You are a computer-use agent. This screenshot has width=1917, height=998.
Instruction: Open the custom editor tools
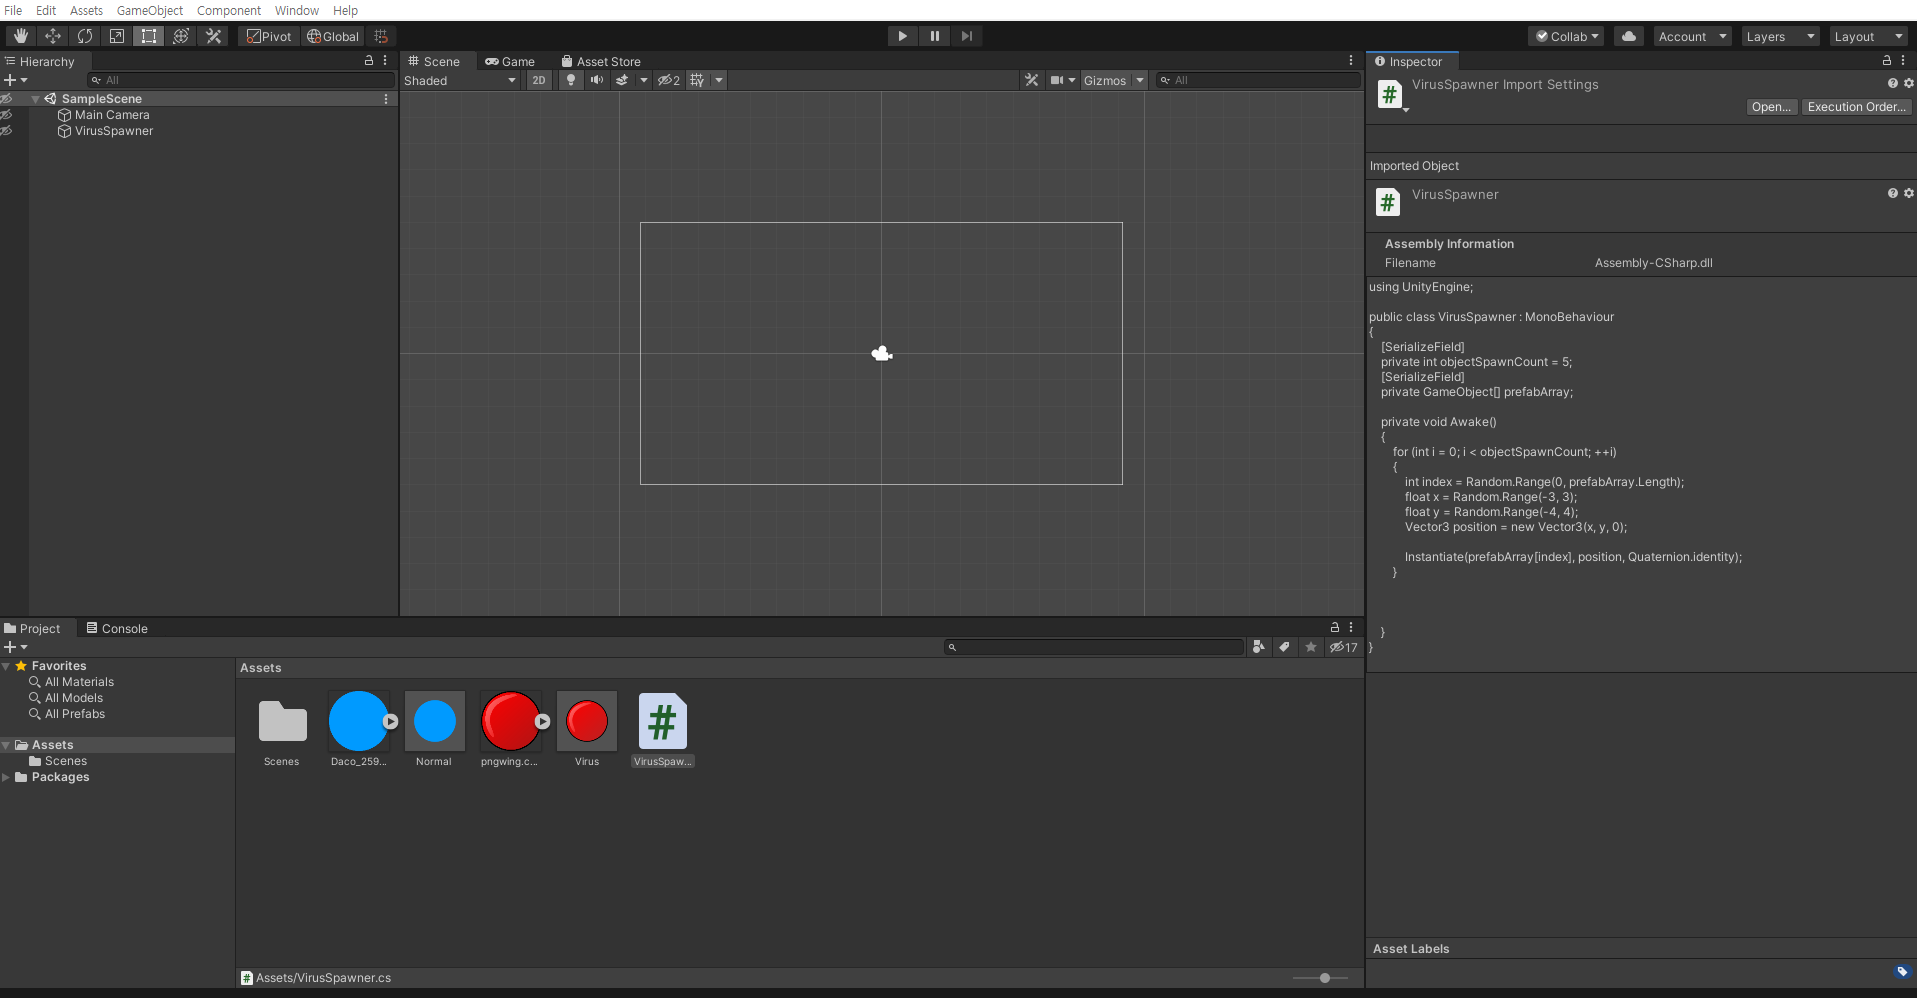pos(213,36)
